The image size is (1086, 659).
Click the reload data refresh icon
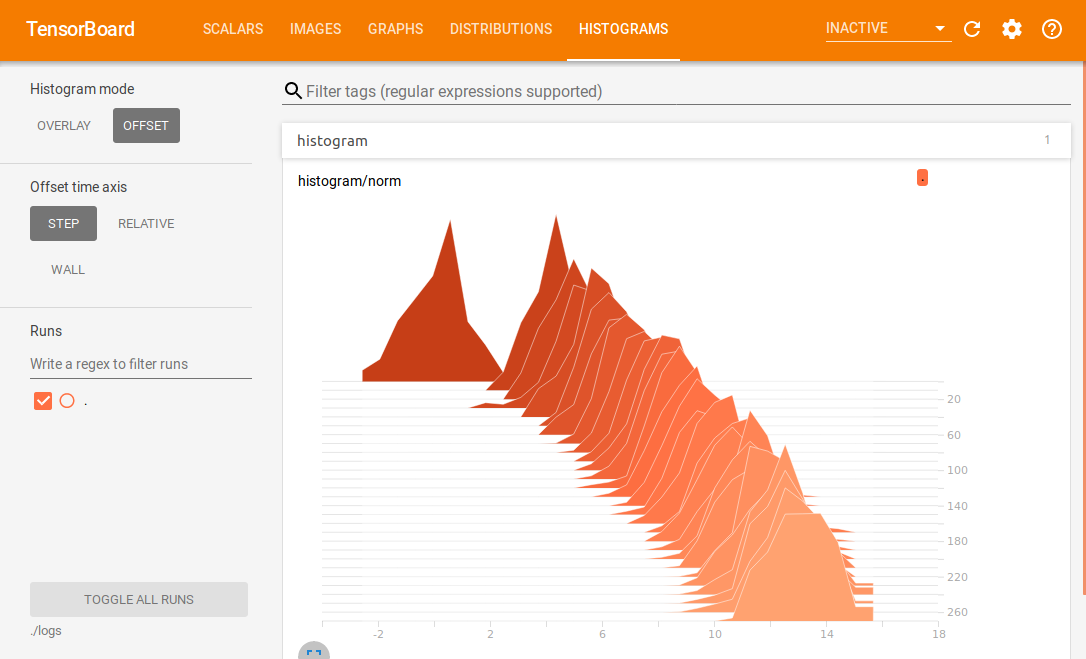pyautogui.click(x=972, y=29)
